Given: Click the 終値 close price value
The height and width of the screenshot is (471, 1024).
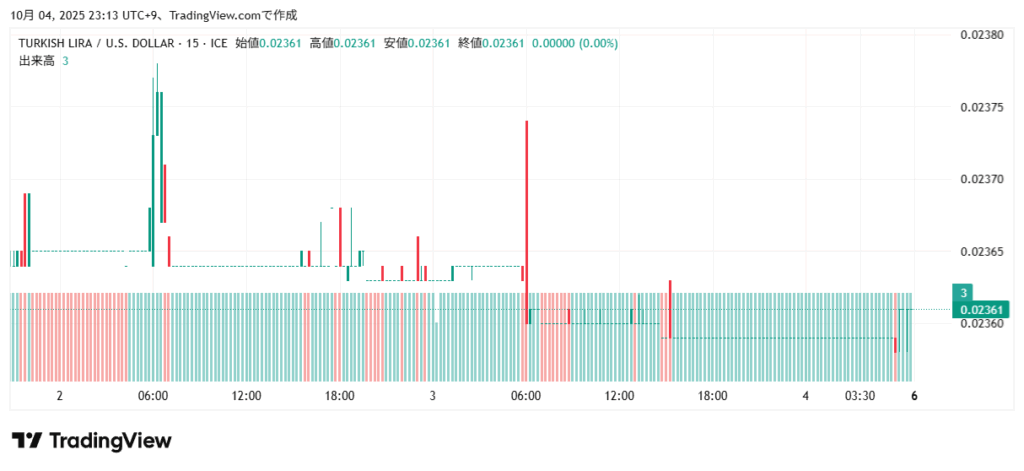Looking at the screenshot, I should [506, 43].
